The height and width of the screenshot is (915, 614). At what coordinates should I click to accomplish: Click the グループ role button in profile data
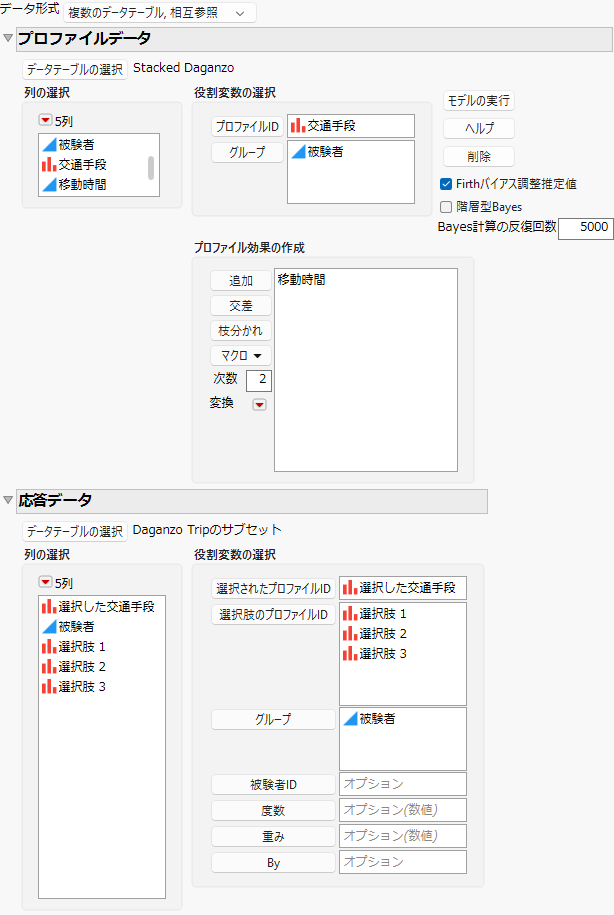coord(247,152)
